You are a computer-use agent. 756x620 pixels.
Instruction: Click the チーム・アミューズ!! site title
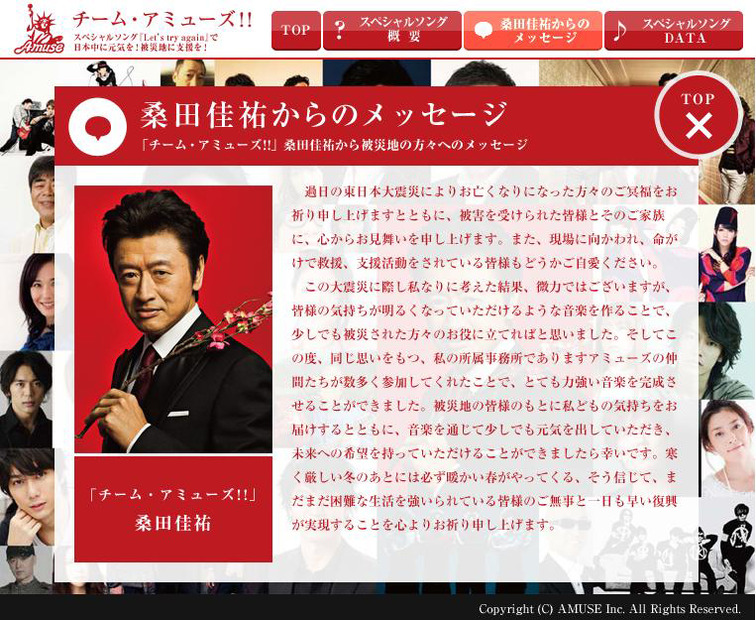coord(162,19)
